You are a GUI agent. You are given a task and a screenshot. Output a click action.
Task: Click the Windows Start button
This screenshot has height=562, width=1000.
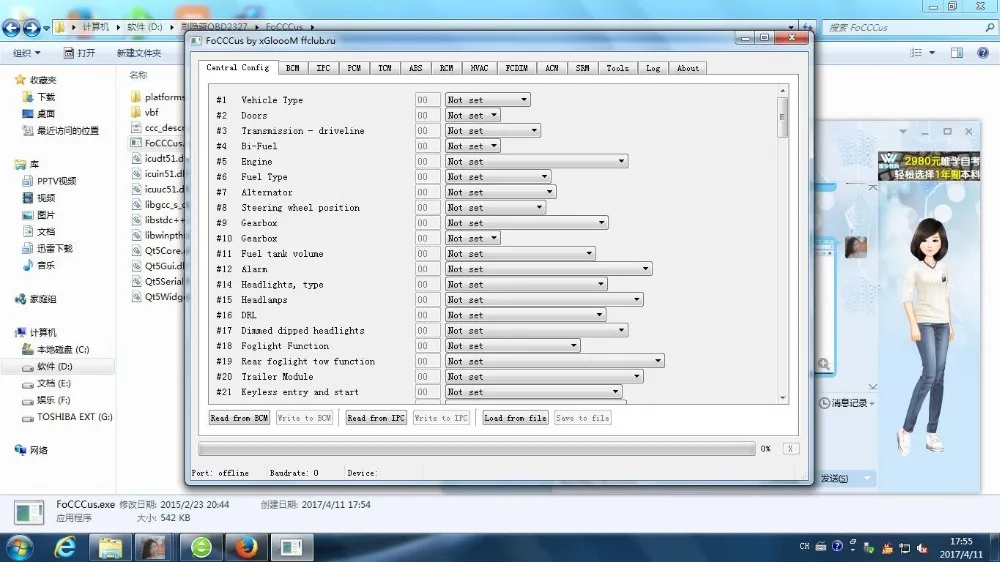click(19, 547)
